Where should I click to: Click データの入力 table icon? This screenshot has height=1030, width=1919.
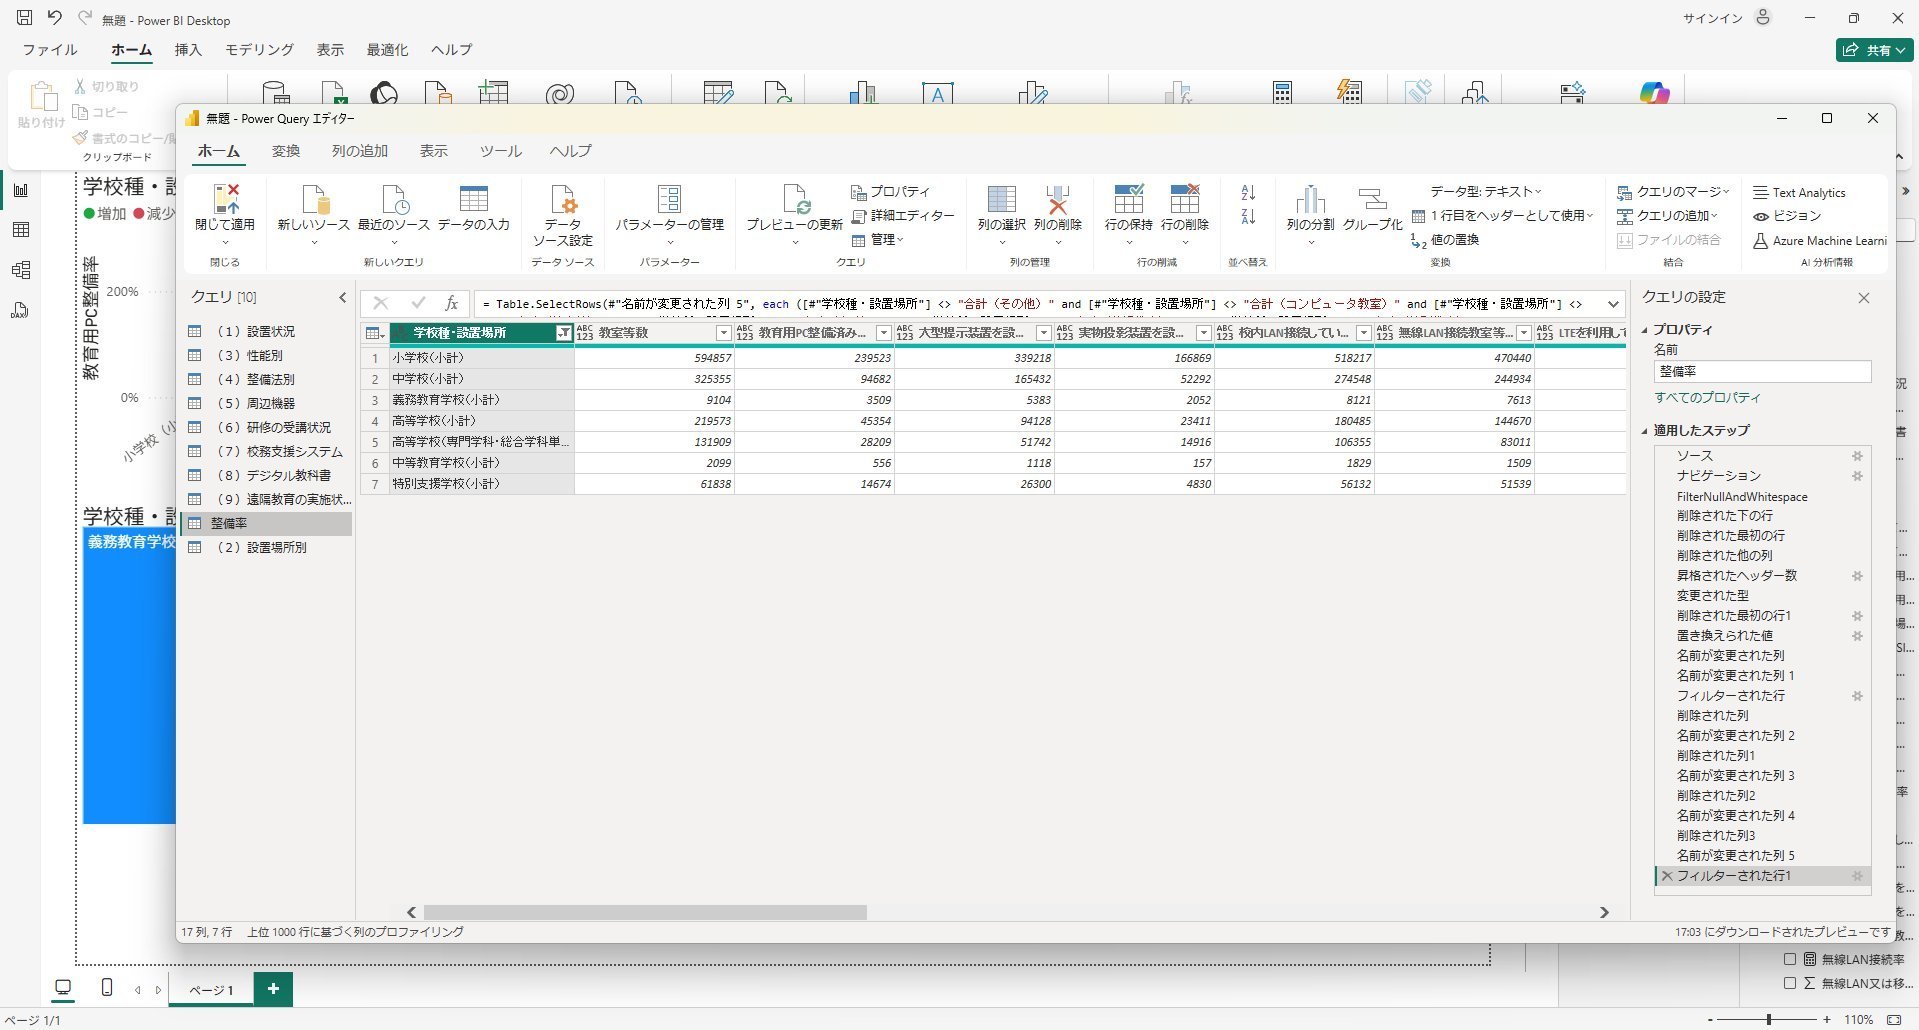[x=473, y=198]
